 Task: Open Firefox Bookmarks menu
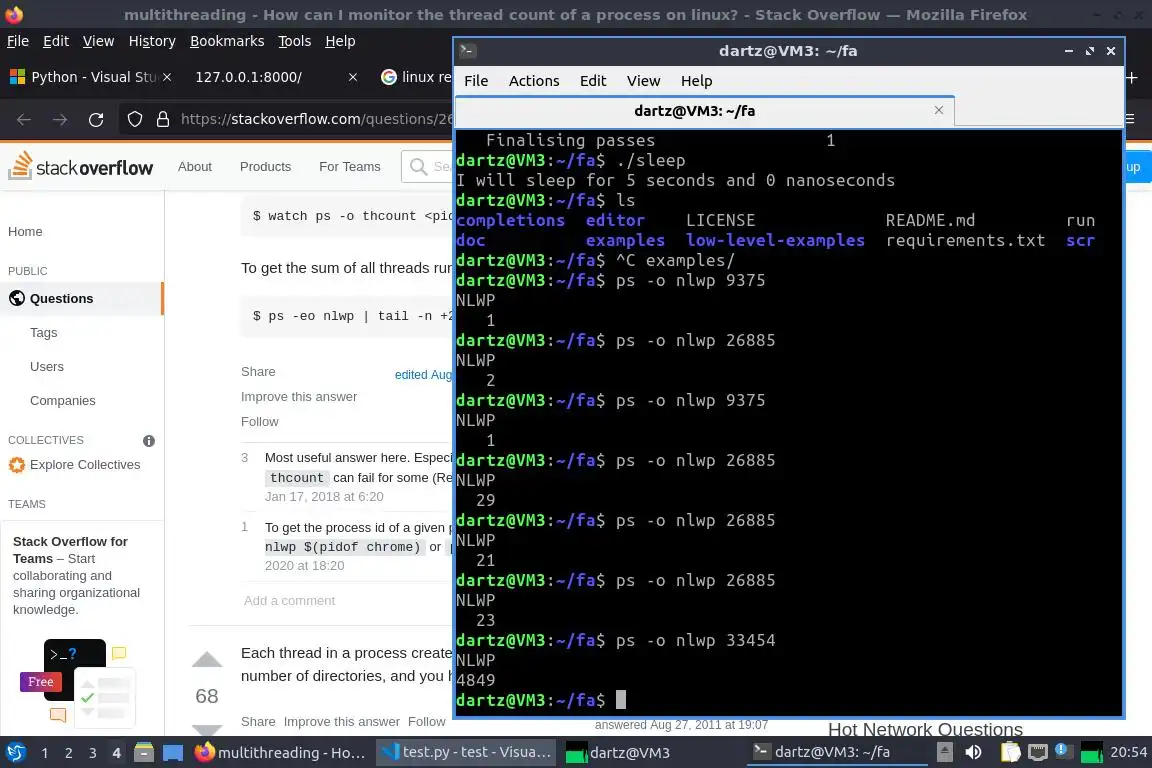point(227,41)
